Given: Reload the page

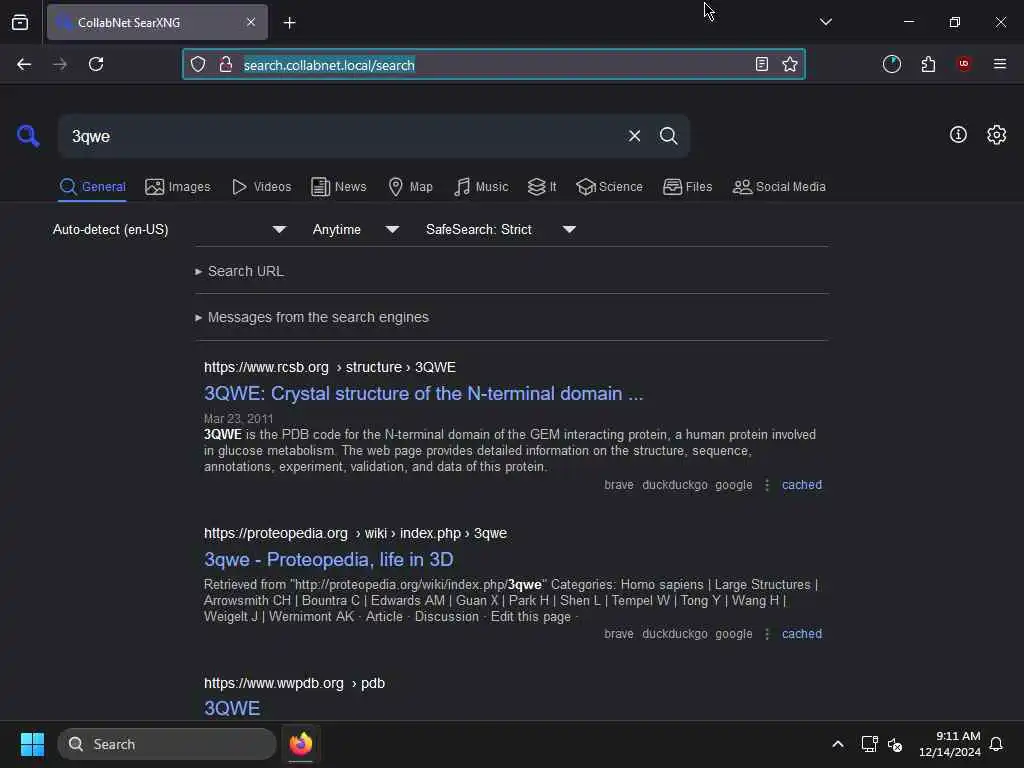Looking at the screenshot, I should click(96, 64).
